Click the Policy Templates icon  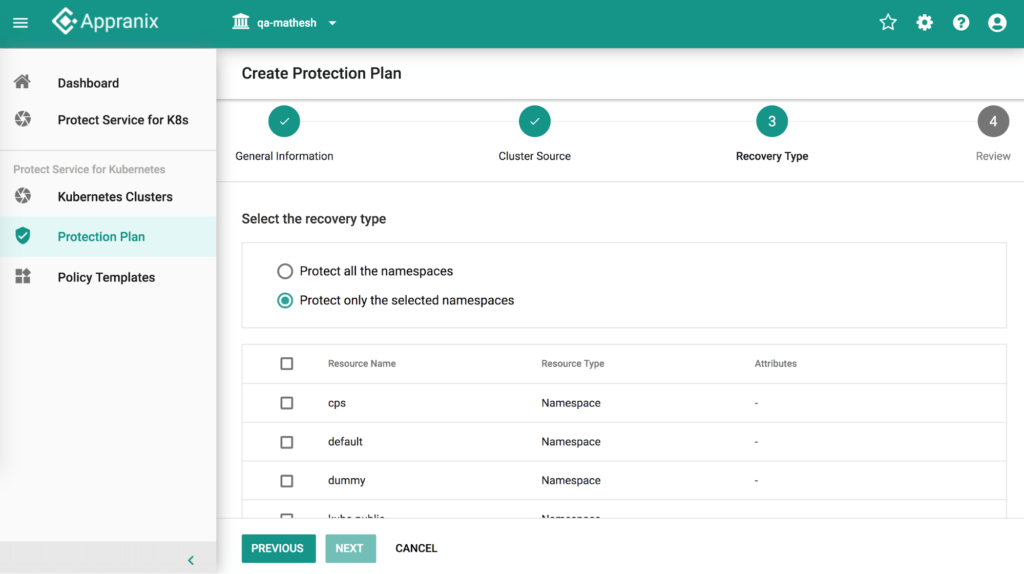click(23, 276)
